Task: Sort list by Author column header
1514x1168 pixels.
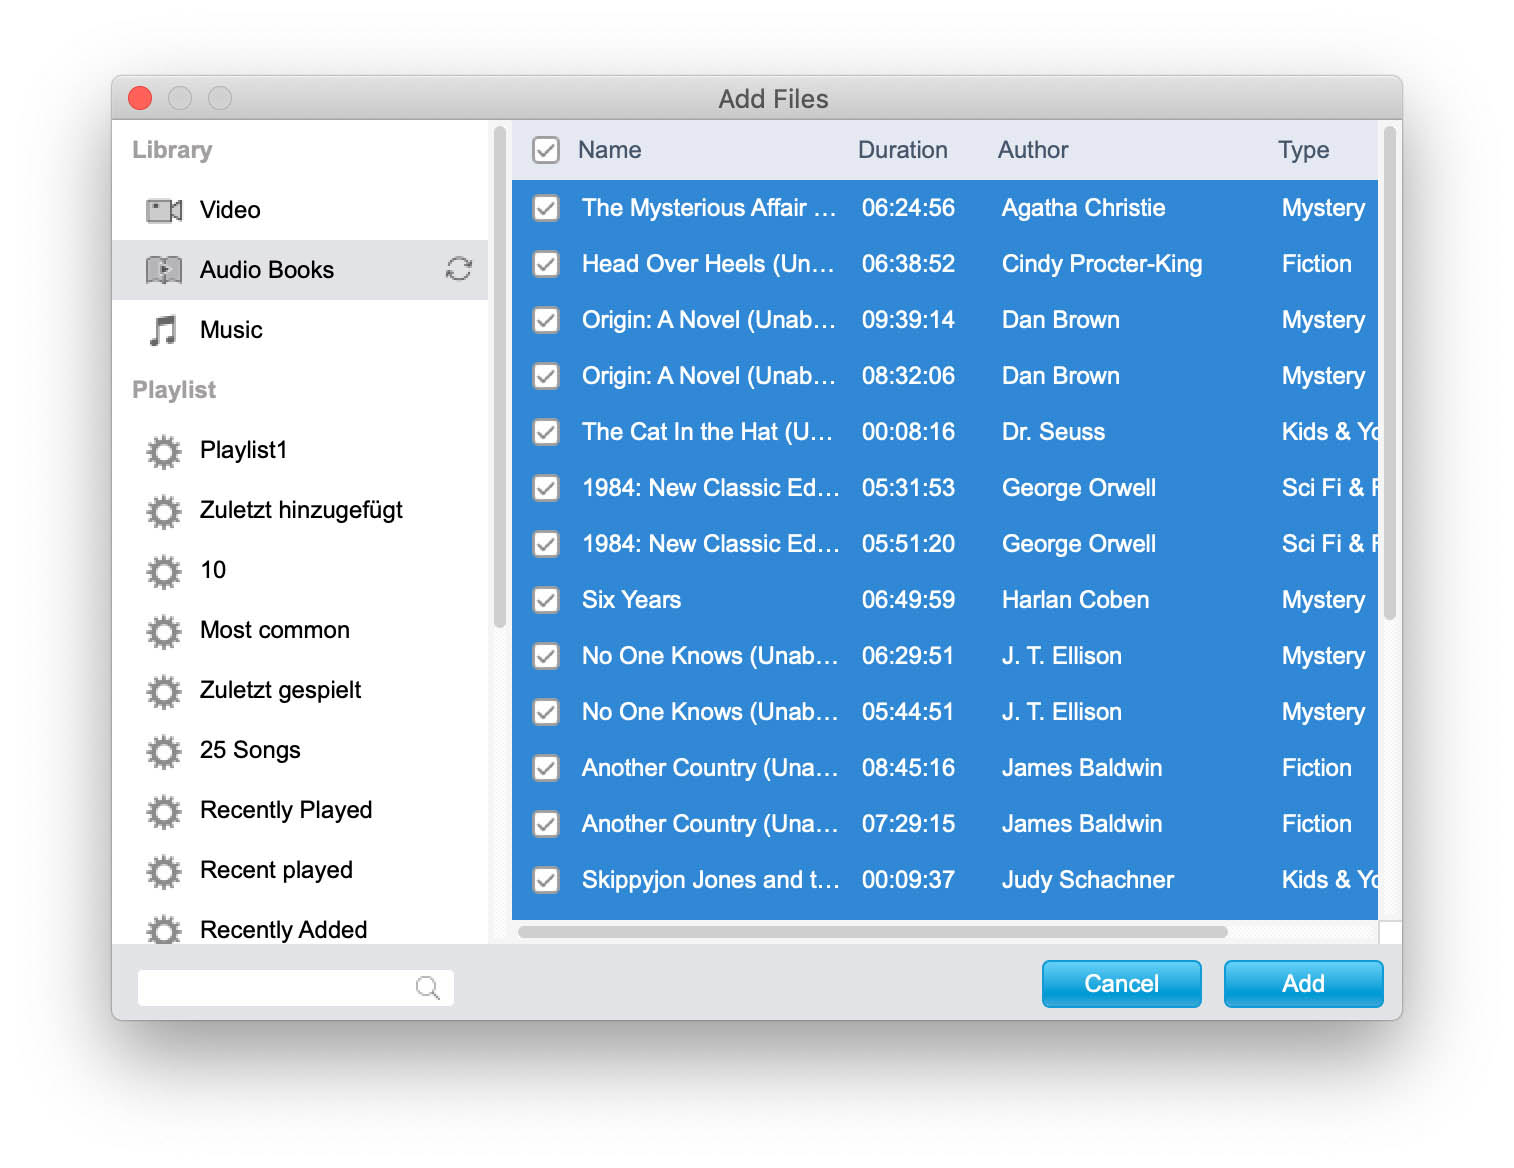Action: point(1032,150)
